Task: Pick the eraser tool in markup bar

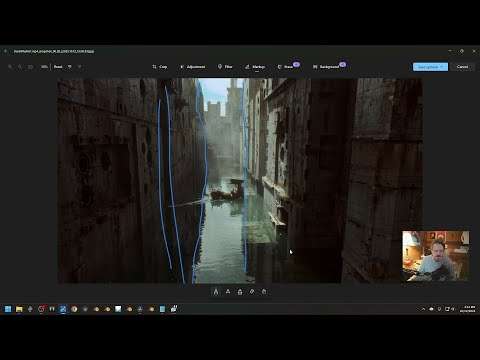Action: click(252, 292)
